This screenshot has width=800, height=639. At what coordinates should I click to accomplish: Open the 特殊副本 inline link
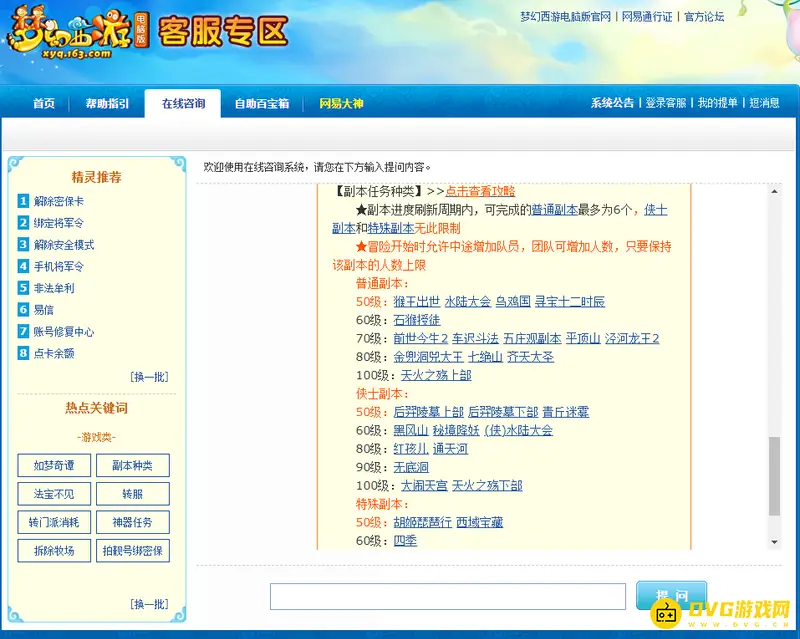(391, 228)
